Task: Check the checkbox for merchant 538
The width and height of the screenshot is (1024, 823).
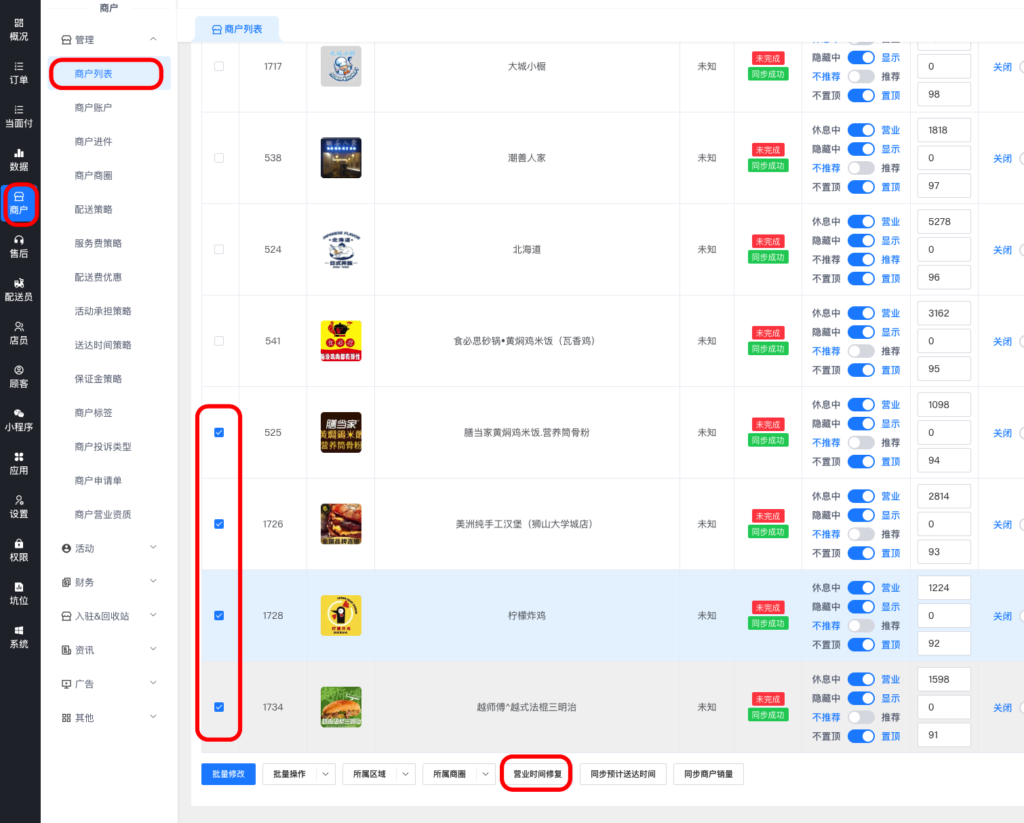Action: [219, 158]
